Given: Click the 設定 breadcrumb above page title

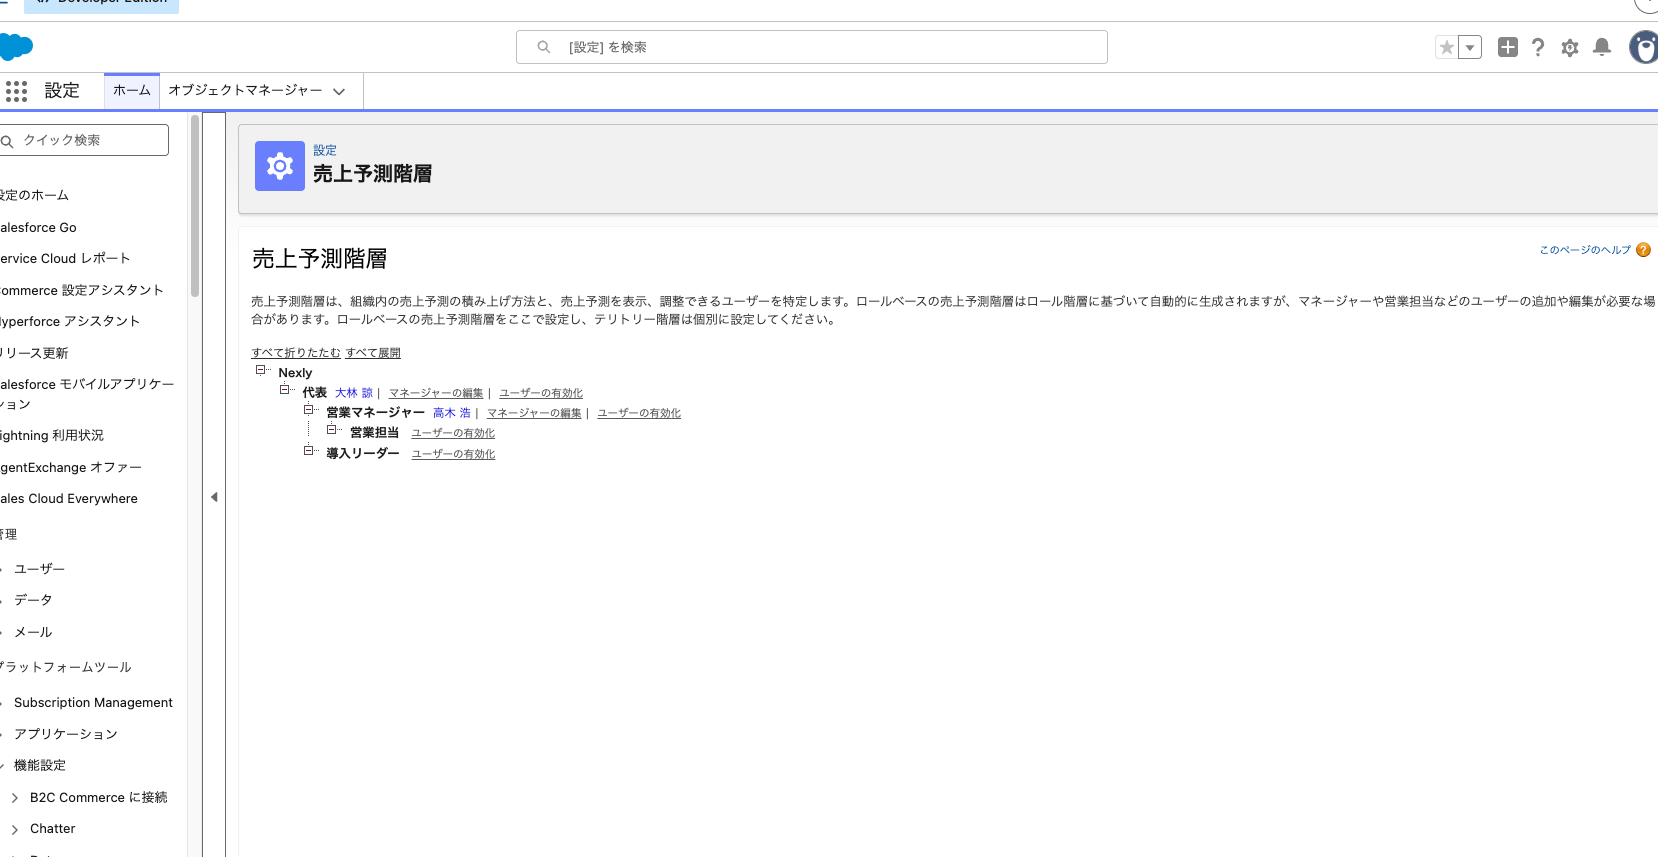Looking at the screenshot, I should pos(325,150).
